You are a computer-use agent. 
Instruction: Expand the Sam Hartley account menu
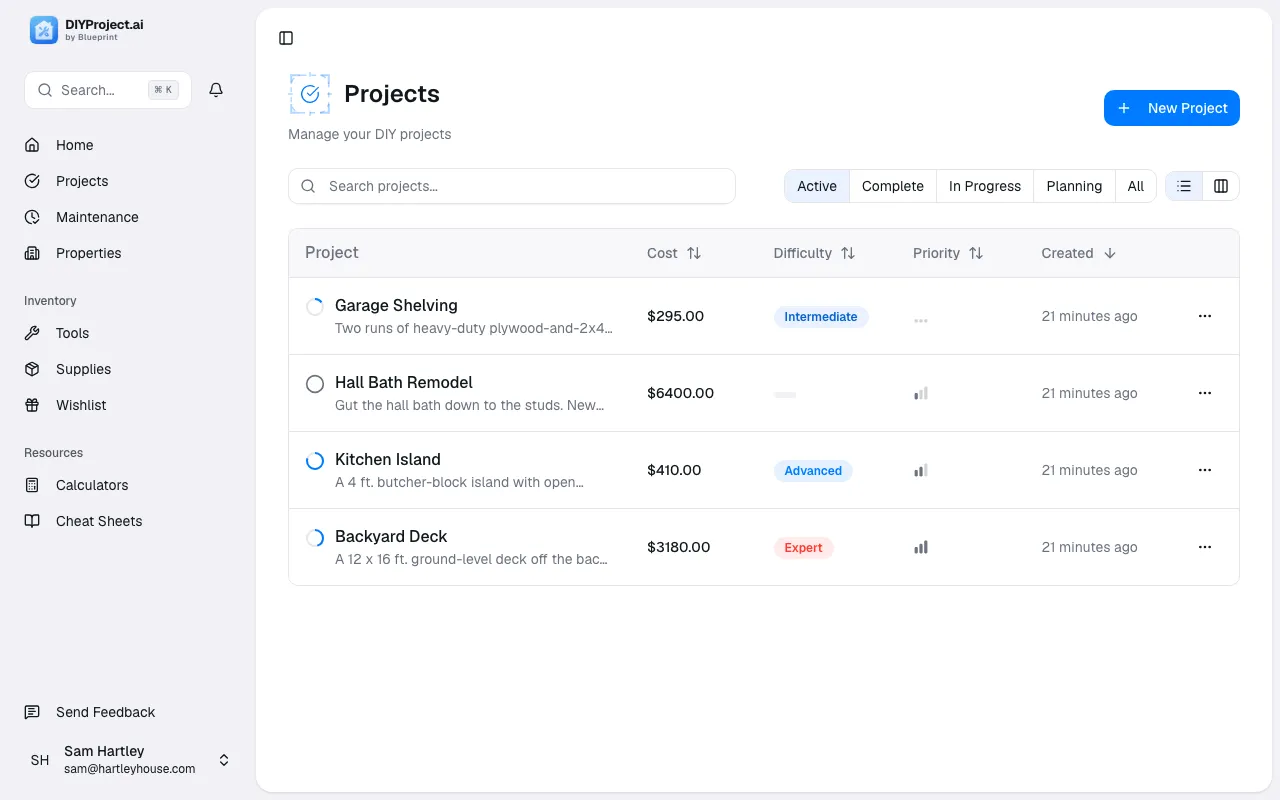128,760
